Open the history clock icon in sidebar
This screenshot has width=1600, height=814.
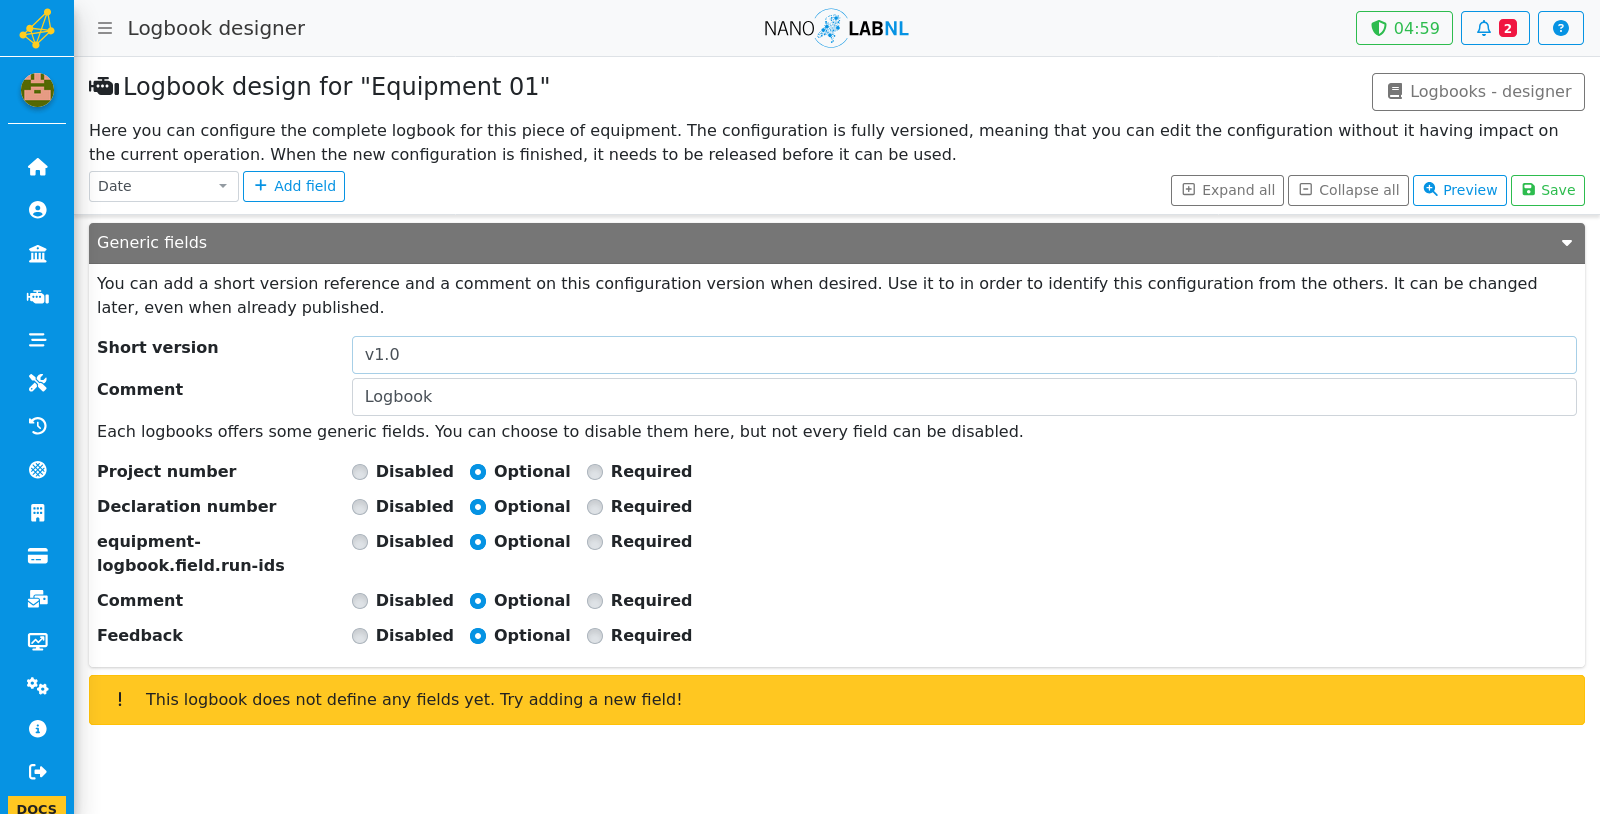[37, 426]
